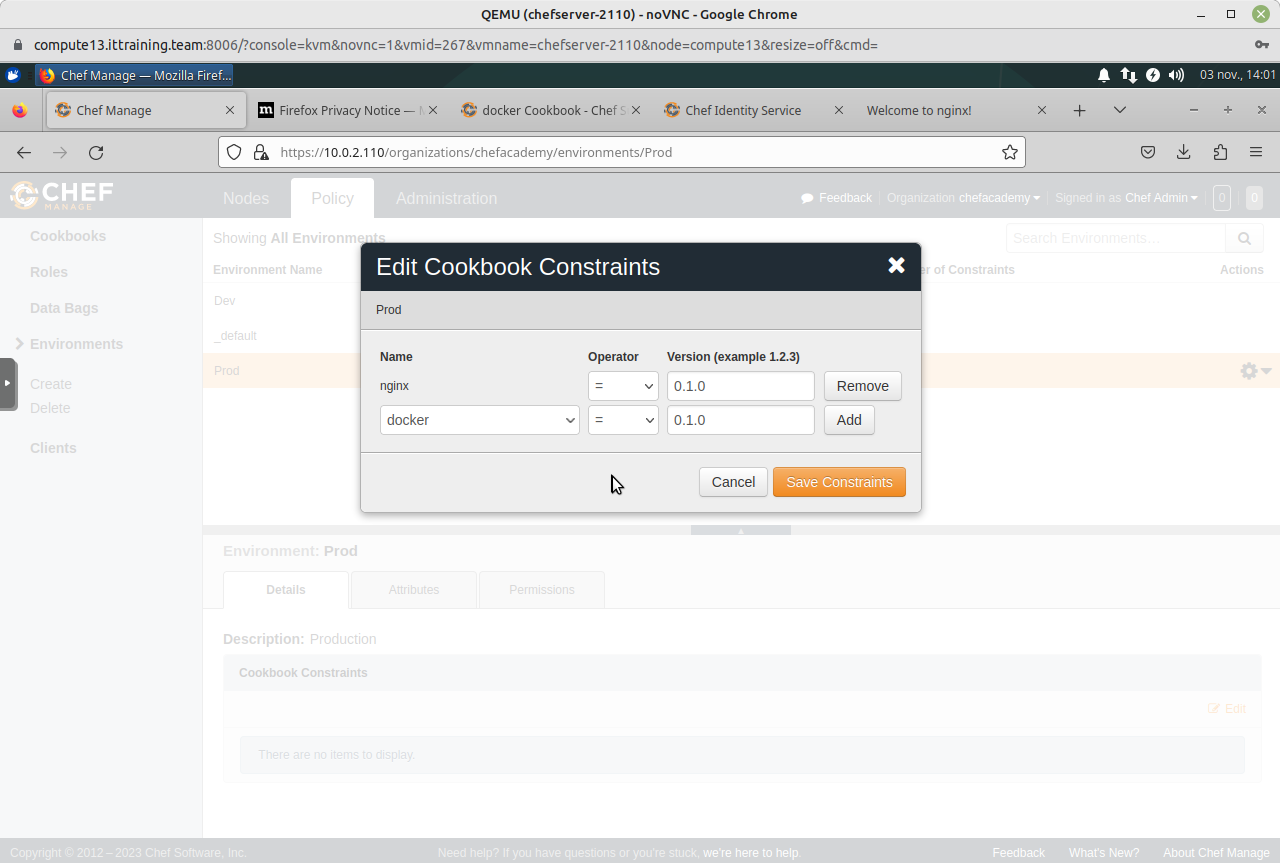
Task: Cancel the constraints dialog
Action: (733, 482)
